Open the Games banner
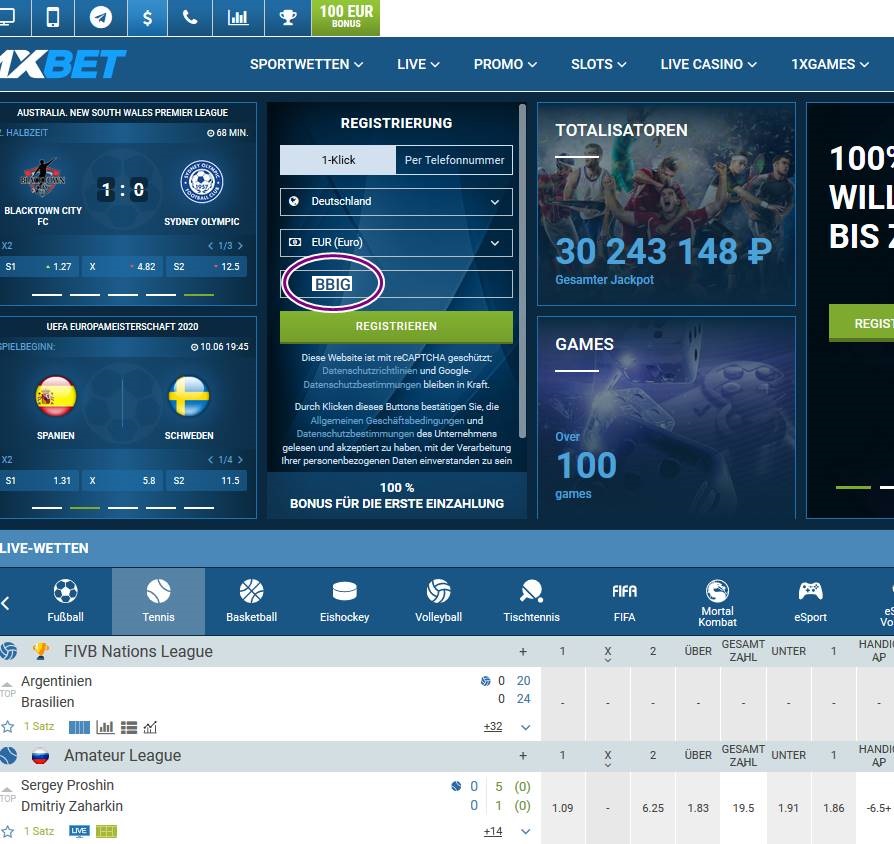The width and height of the screenshot is (894, 844). point(666,417)
